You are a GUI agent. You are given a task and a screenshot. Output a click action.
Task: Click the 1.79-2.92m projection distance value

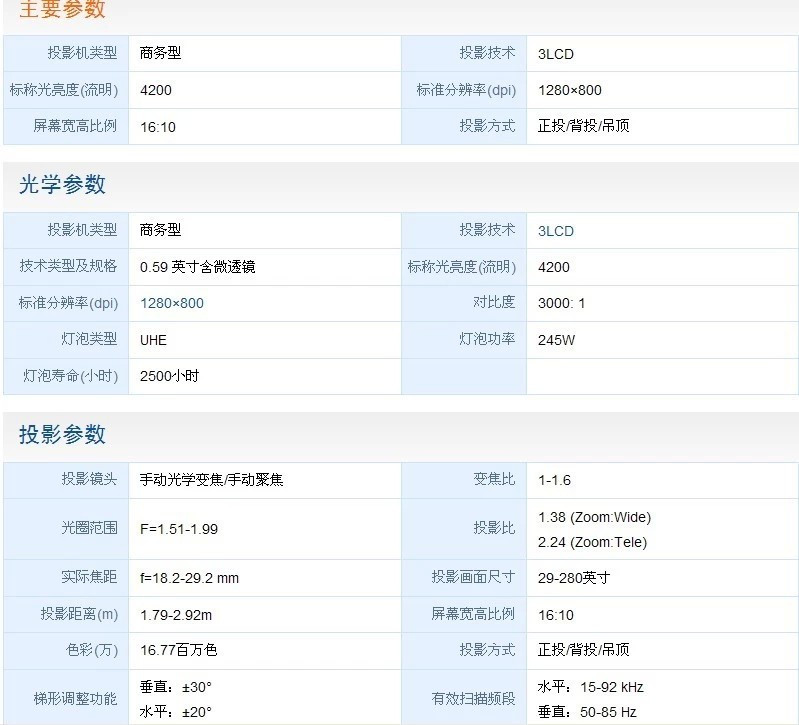pos(176,615)
